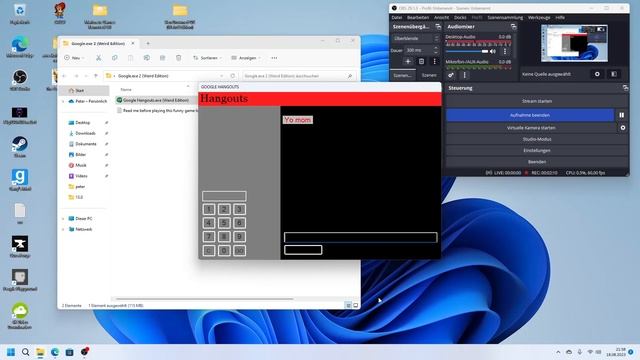Open the Hilfe menu in OBS

[560, 18]
